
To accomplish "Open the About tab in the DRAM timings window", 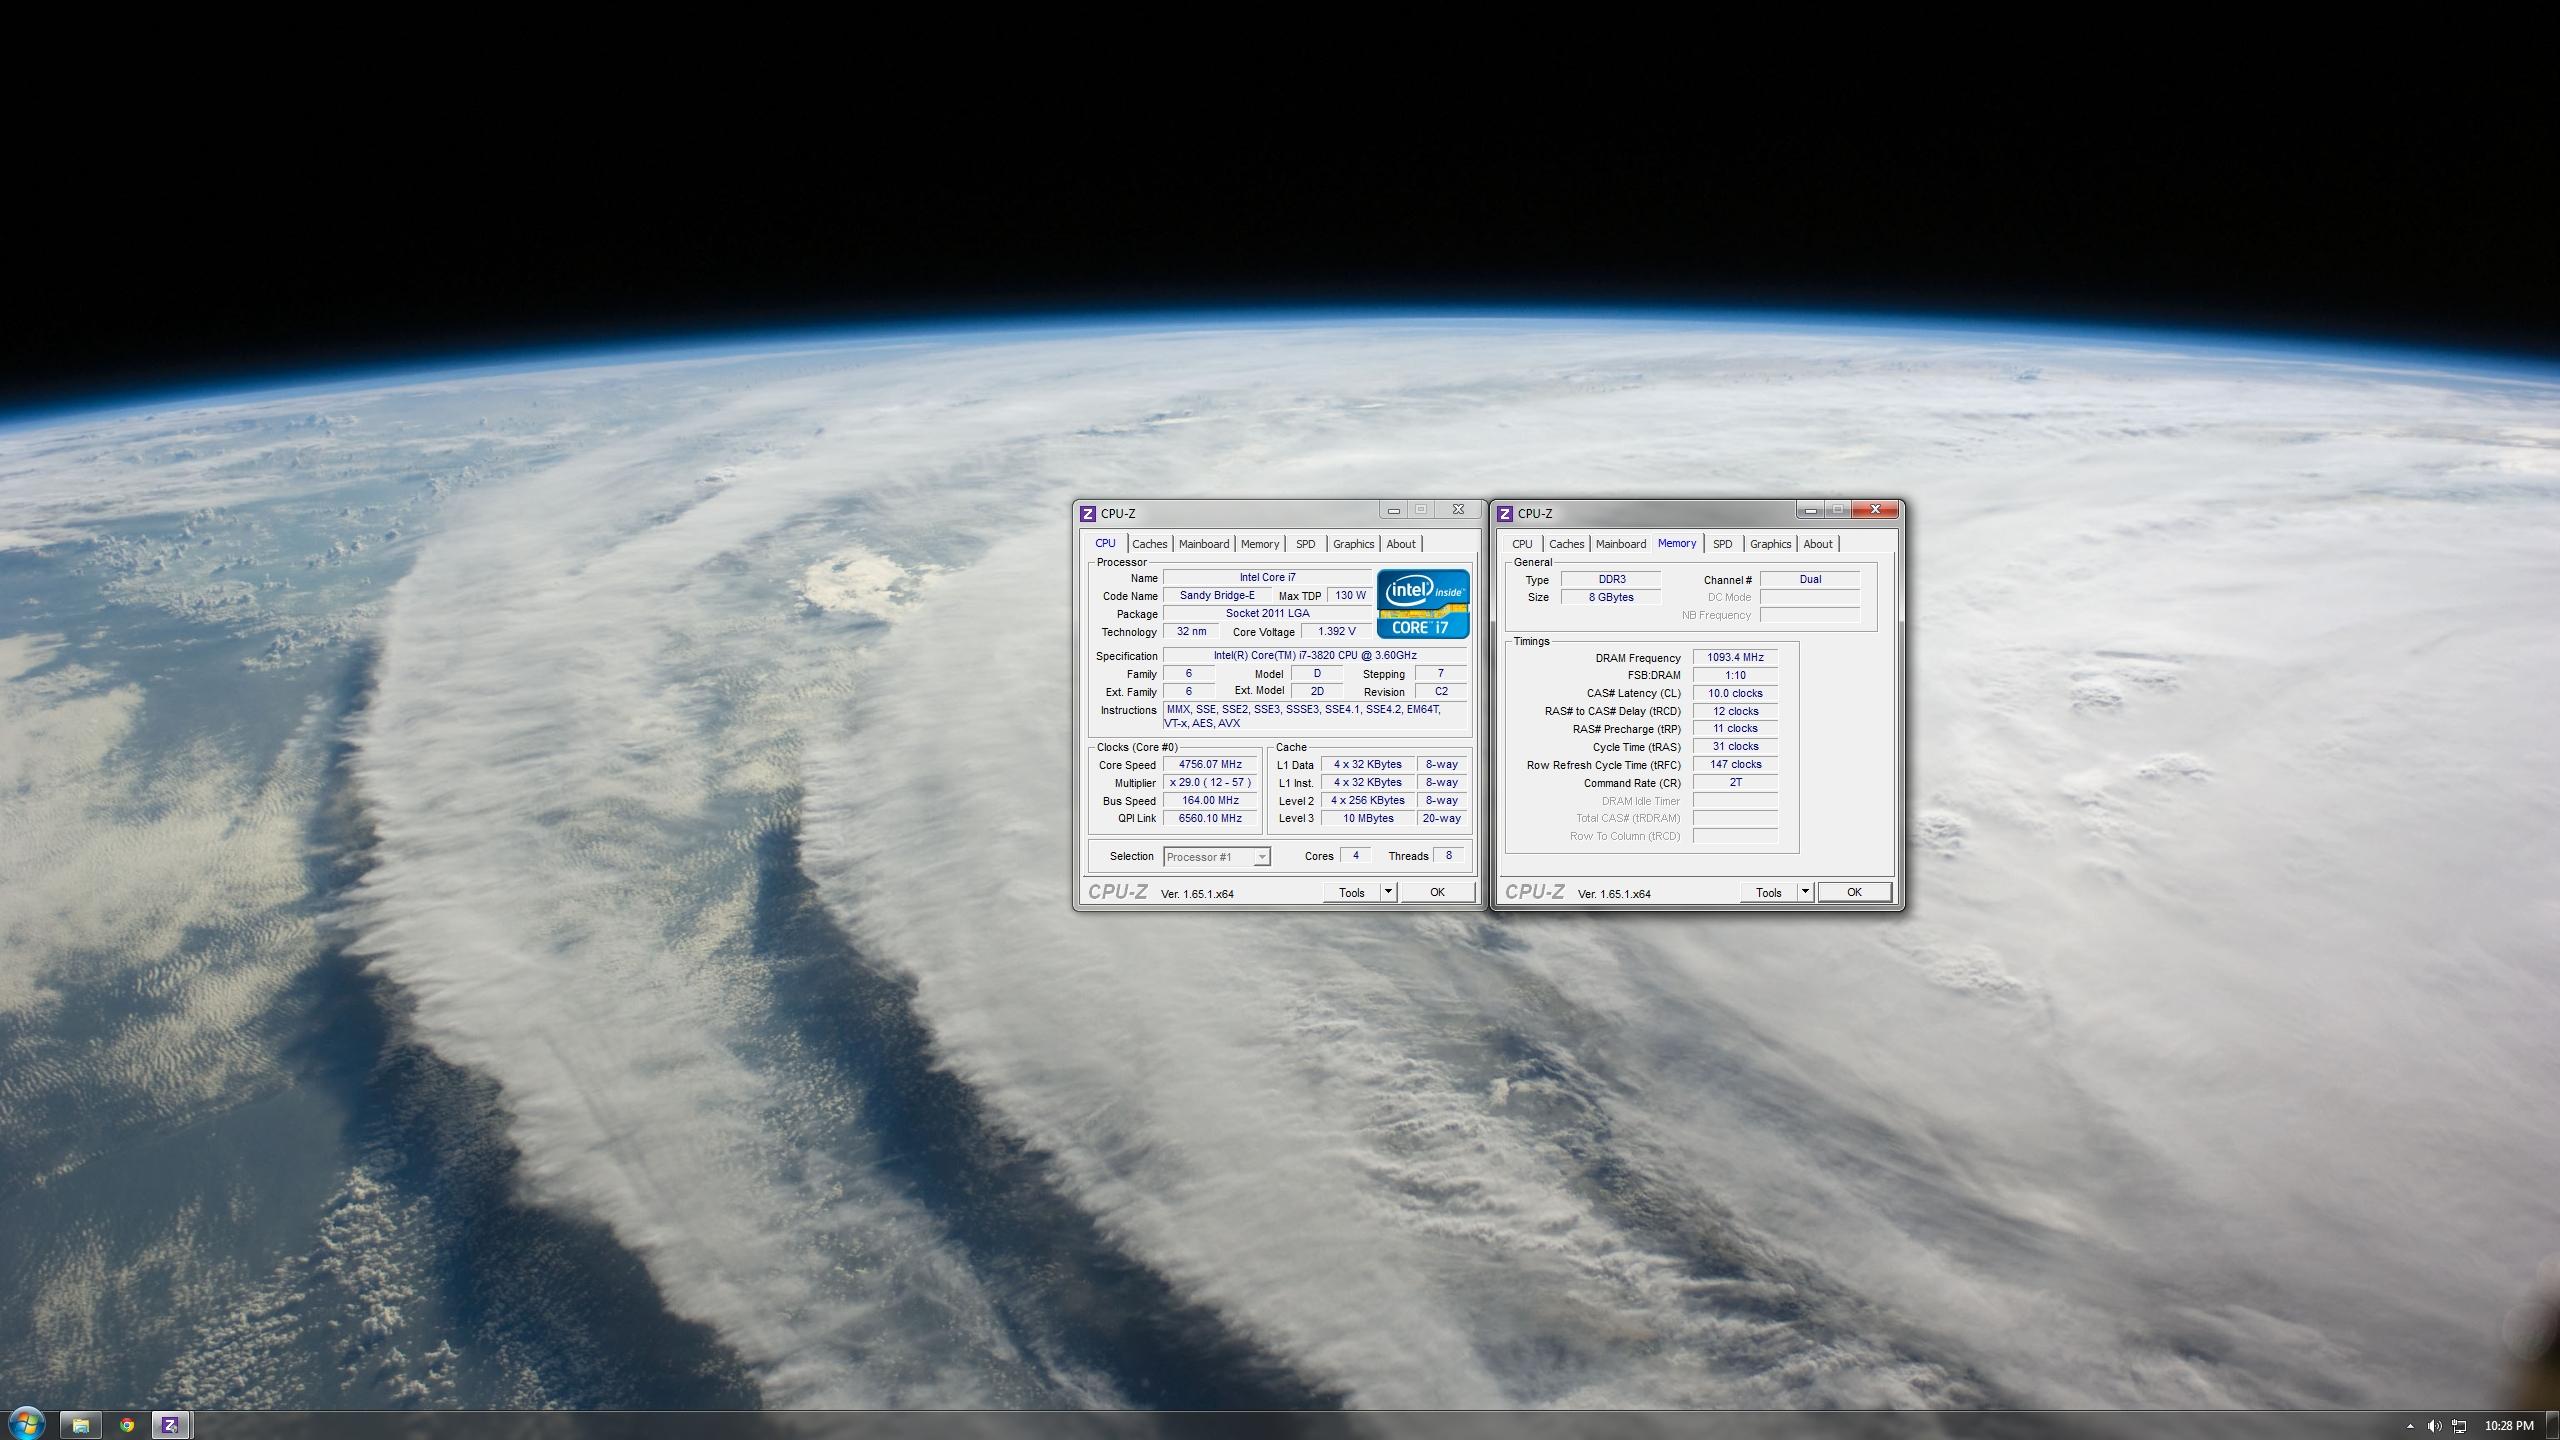I will [1818, 545].
